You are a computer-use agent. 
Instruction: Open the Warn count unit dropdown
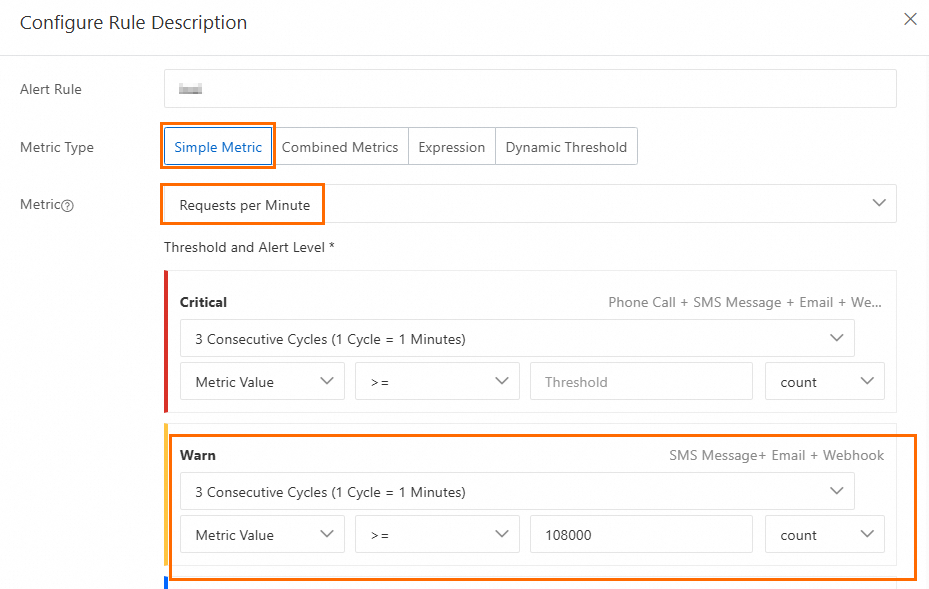(x=824, y=535)
